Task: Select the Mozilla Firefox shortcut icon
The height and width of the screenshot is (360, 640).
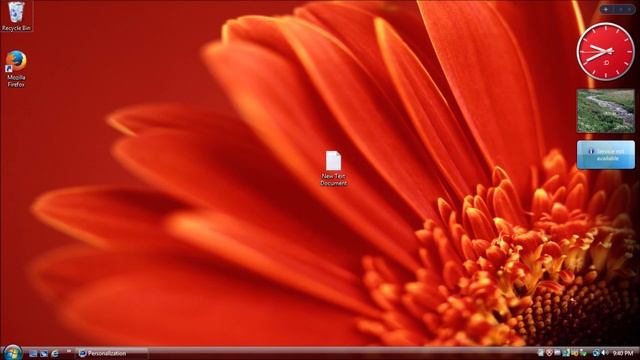Action: tap(16, 69)
